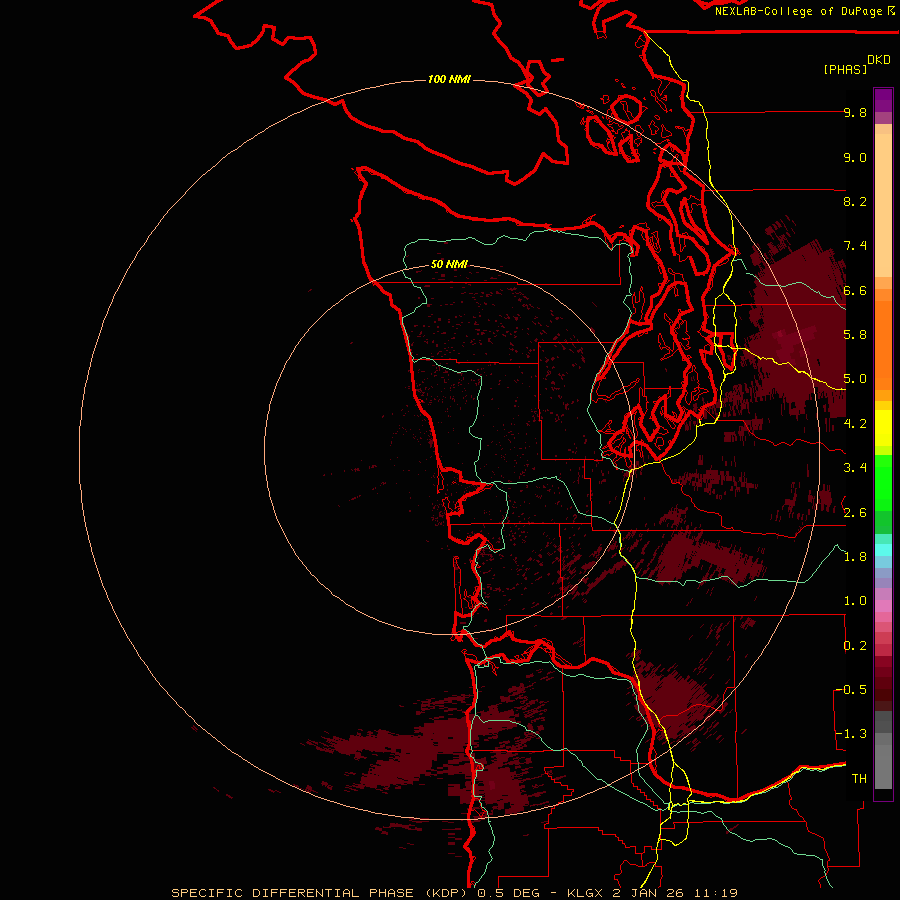Screen dimensions: 900x900
Task: Select the -0.5 scale value
Action: tap(851, 690)
